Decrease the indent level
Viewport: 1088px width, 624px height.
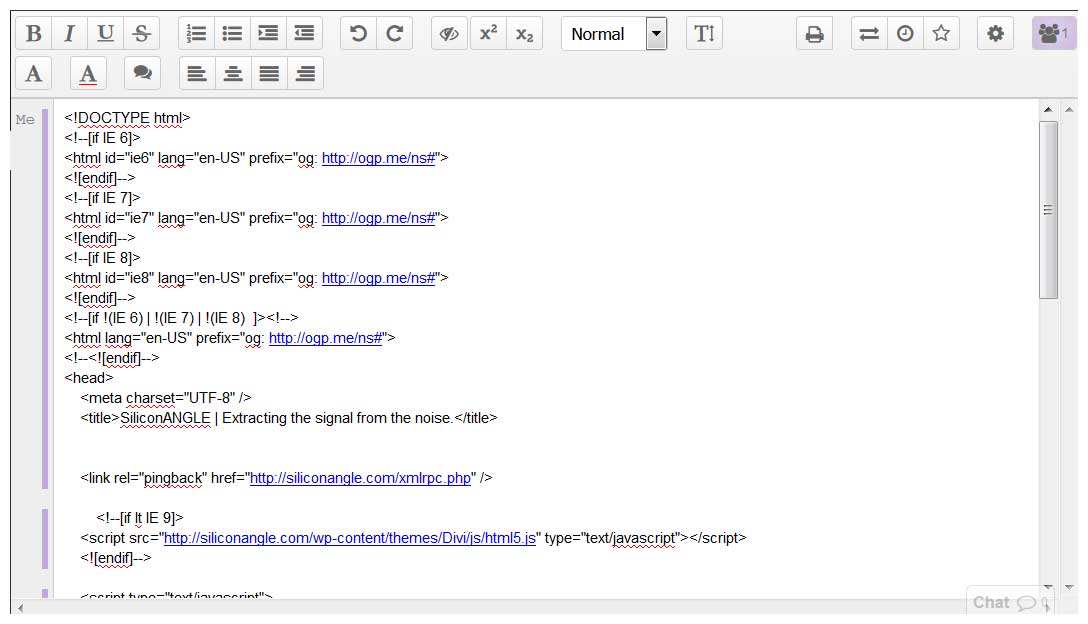tap(305, 33)
